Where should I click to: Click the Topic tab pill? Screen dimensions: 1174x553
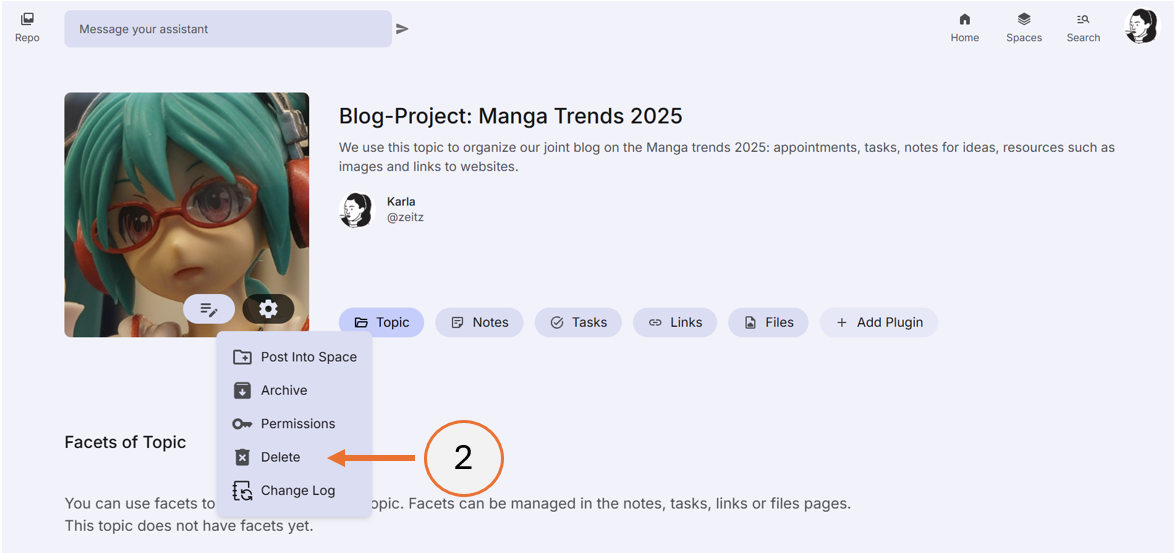pyautogui.click(x=382, y=323)
